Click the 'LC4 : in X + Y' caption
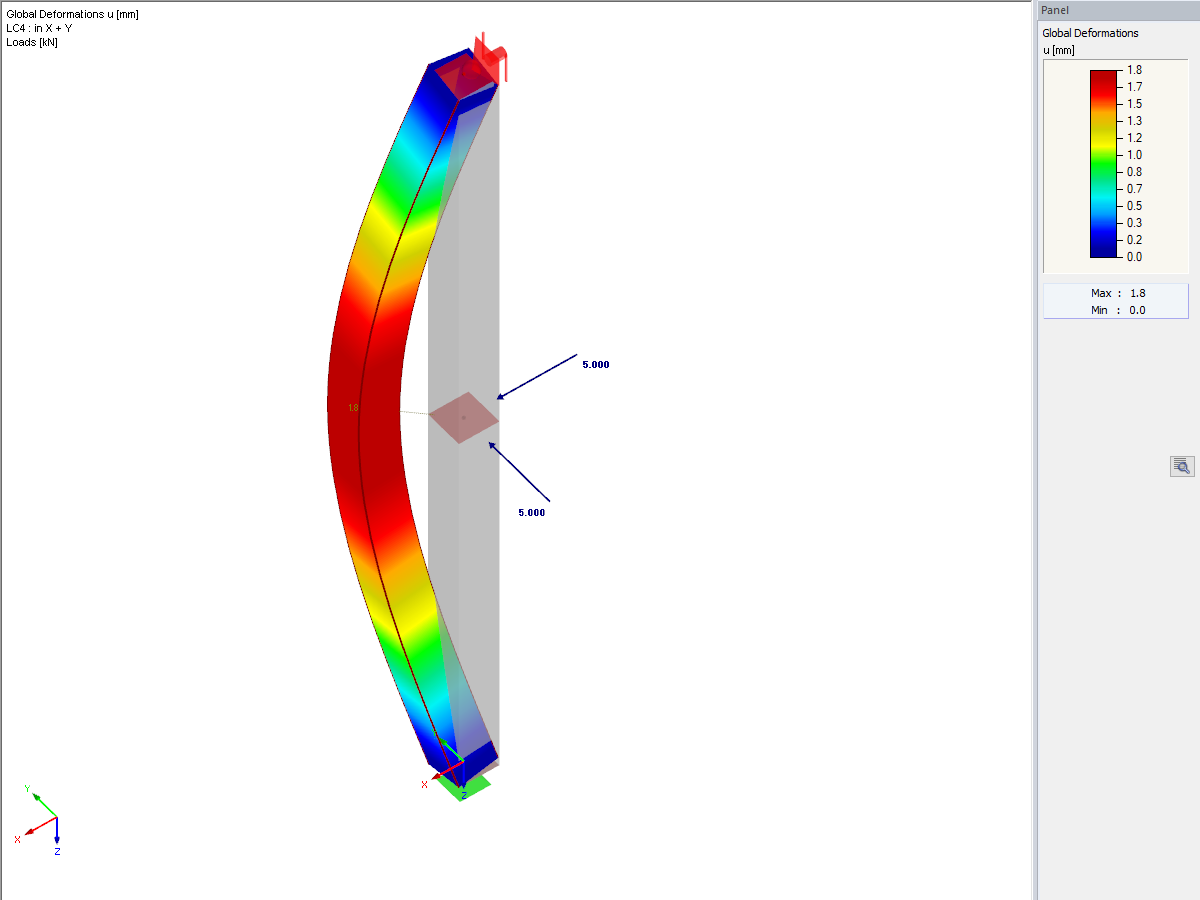This screenshot has width=1200, height=900. coord(39,28)
